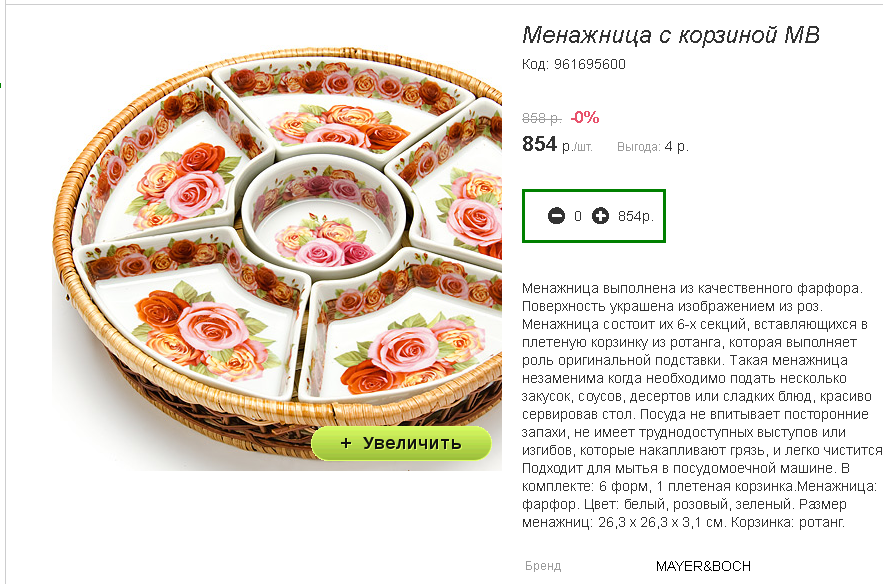Click the product code 961695600

(x=590, y=64)
